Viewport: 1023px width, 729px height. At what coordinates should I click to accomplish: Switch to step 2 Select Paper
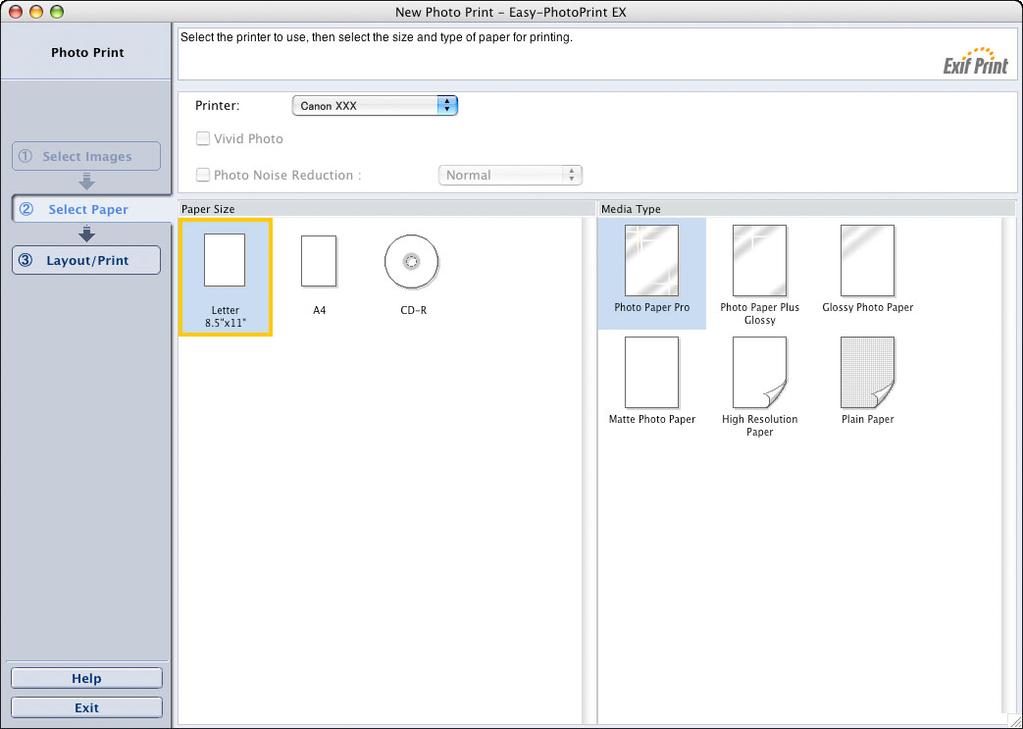(91, 209)
